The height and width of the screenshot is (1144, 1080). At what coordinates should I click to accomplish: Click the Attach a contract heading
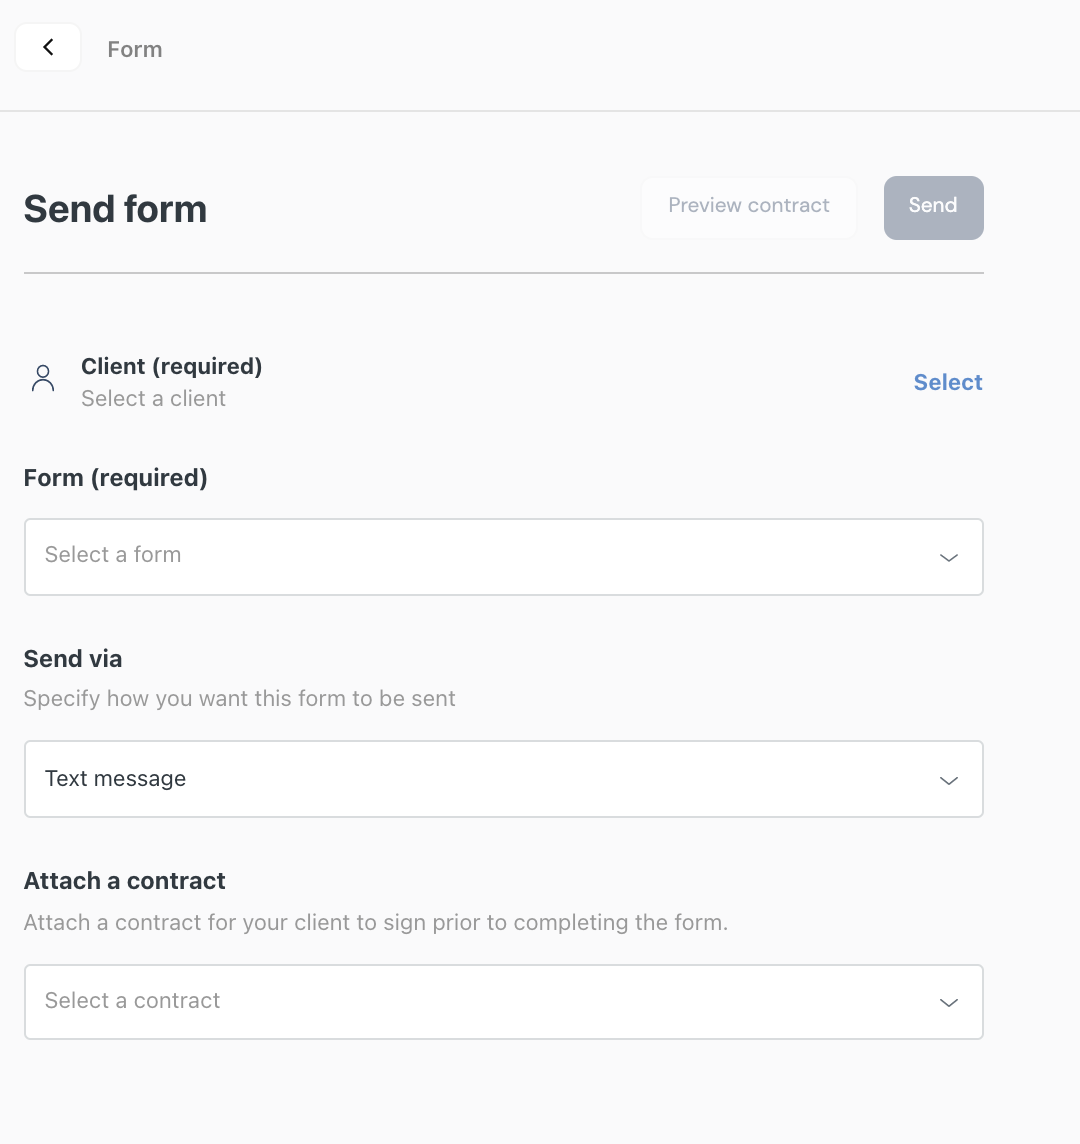coord(125,881)
